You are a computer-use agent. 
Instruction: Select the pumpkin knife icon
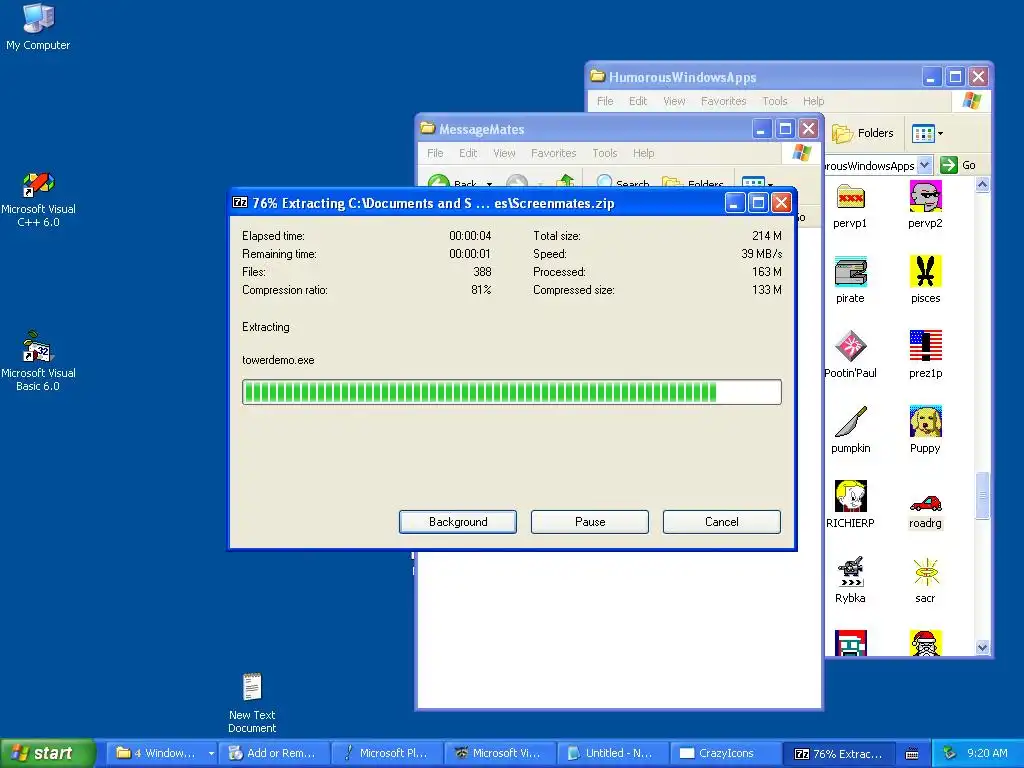[850, 431]
